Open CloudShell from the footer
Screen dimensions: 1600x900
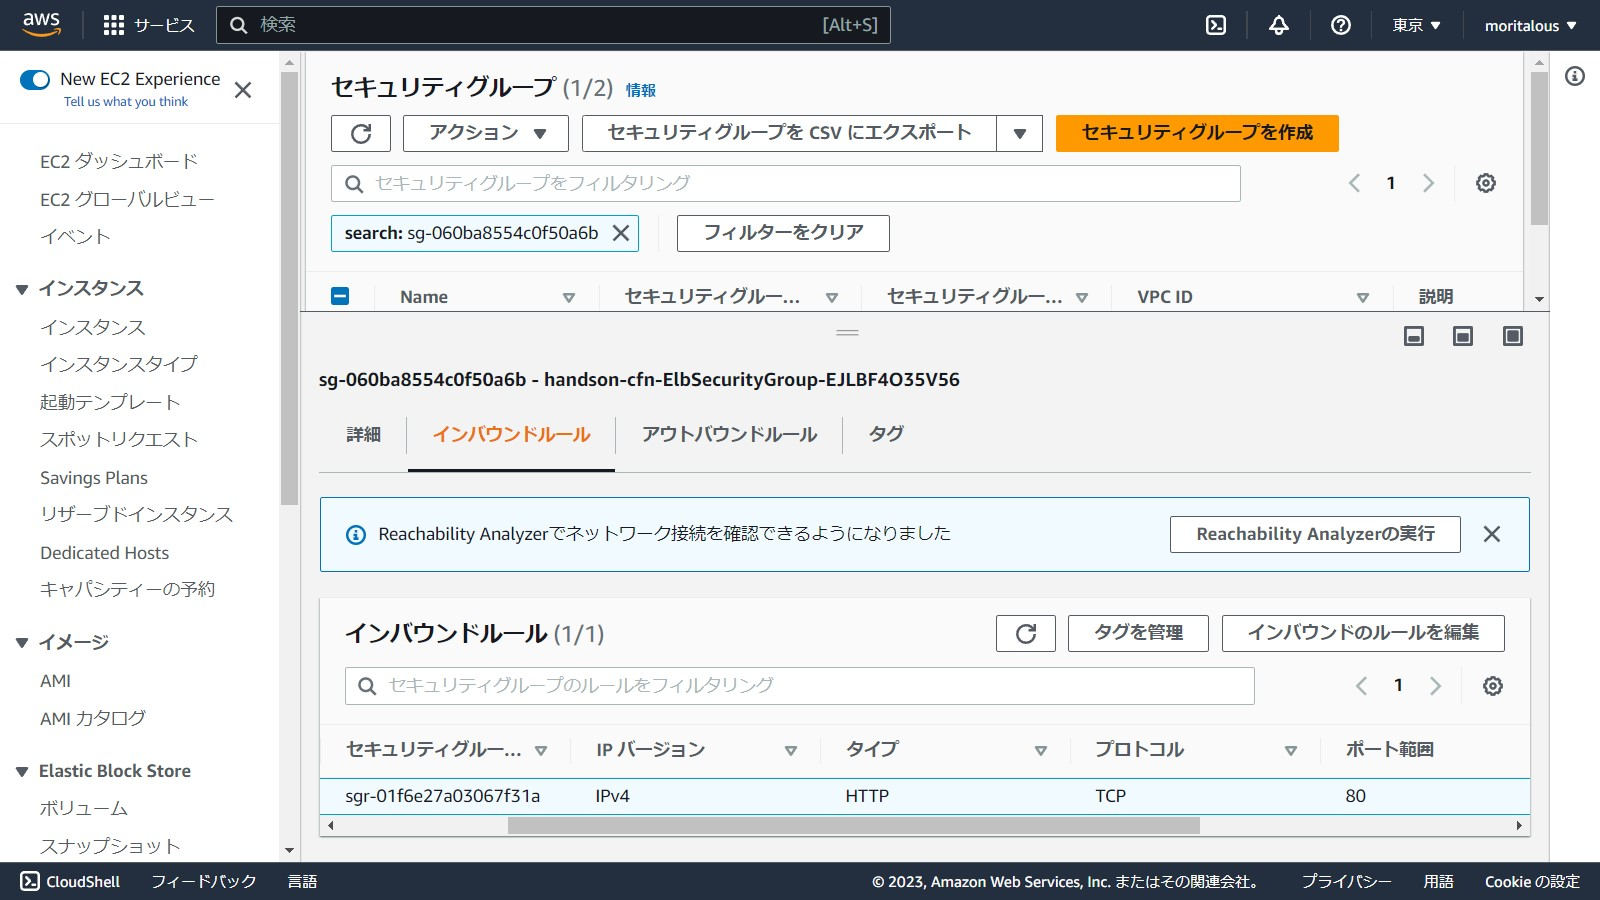[70, 882]
